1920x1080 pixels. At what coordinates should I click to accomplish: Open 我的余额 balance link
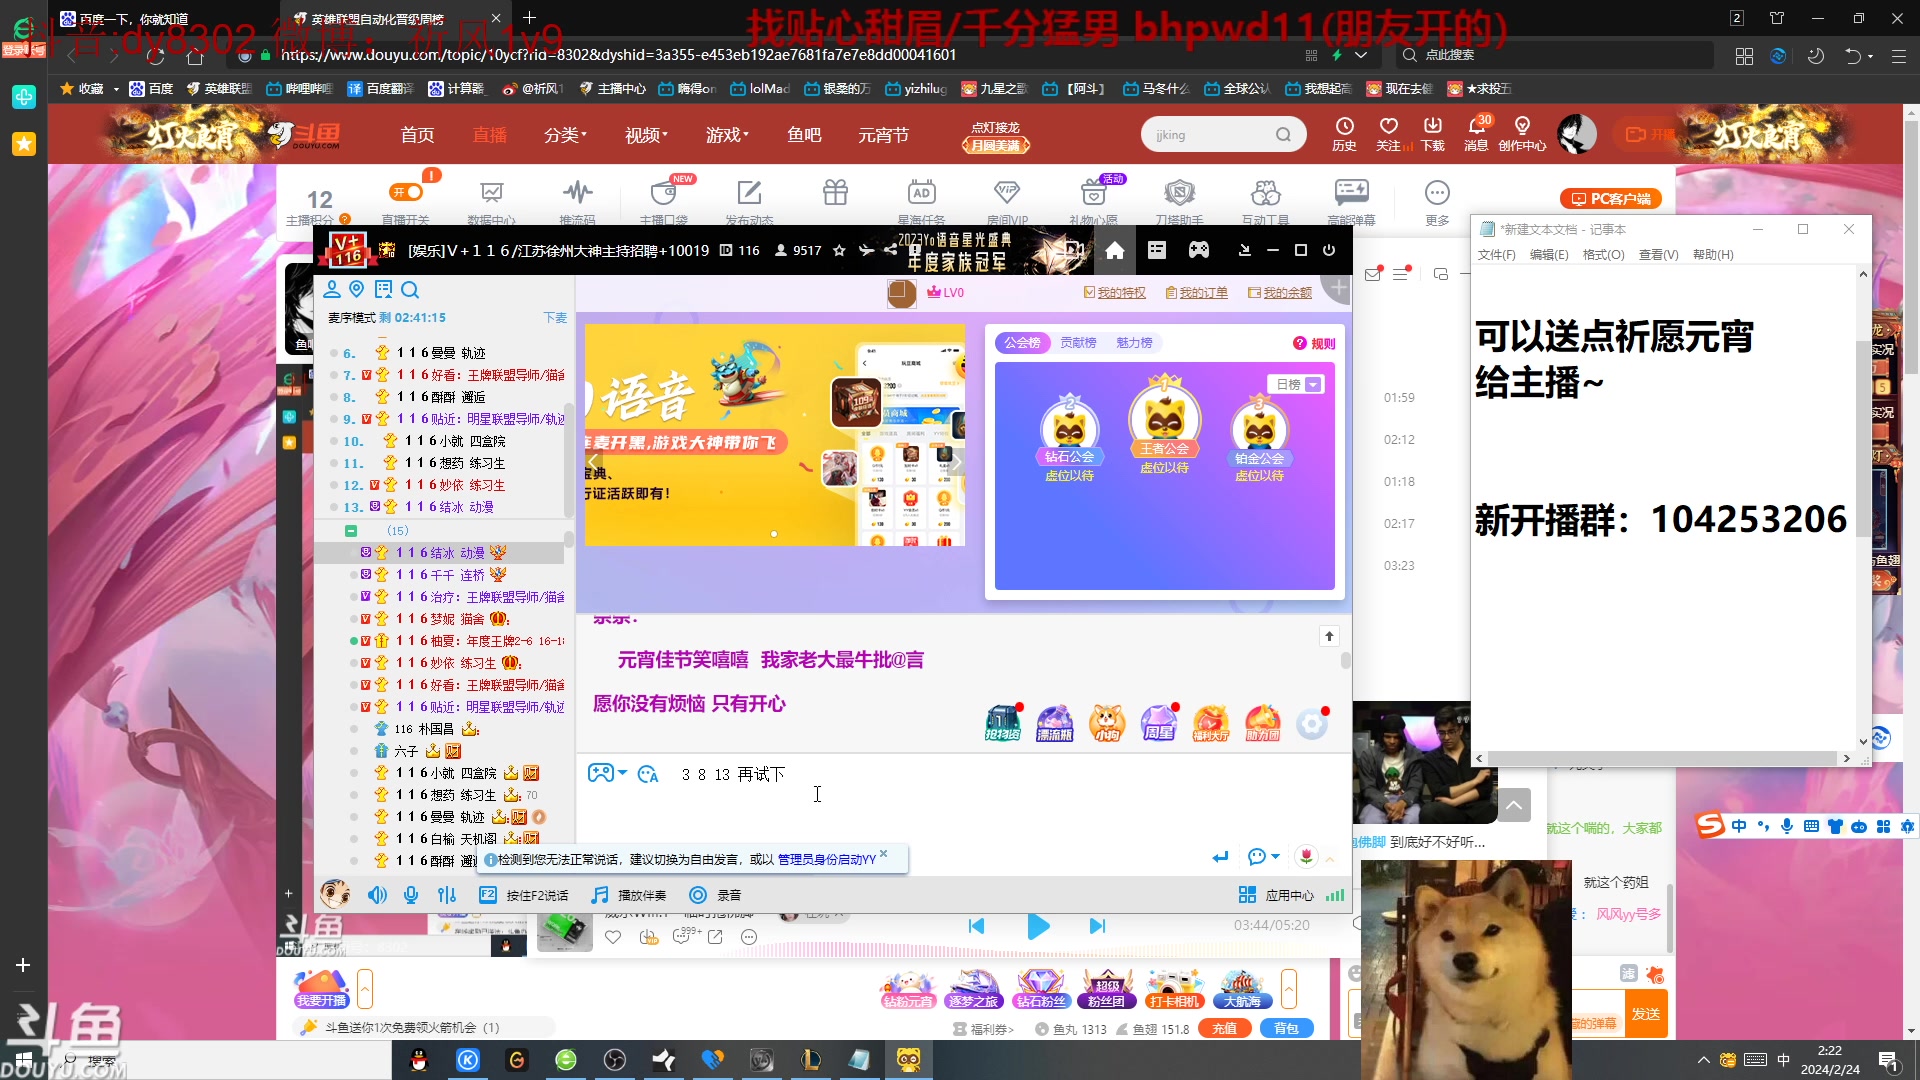click(1280, 293)
